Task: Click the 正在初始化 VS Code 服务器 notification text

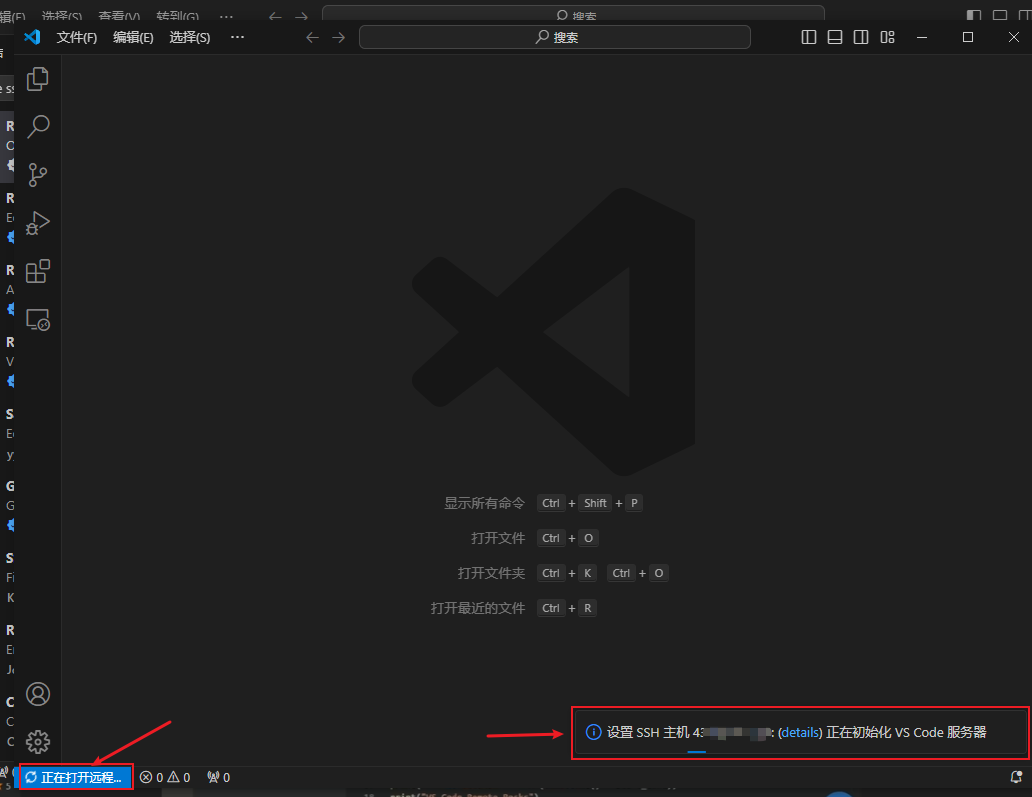Action: point(906,733)
